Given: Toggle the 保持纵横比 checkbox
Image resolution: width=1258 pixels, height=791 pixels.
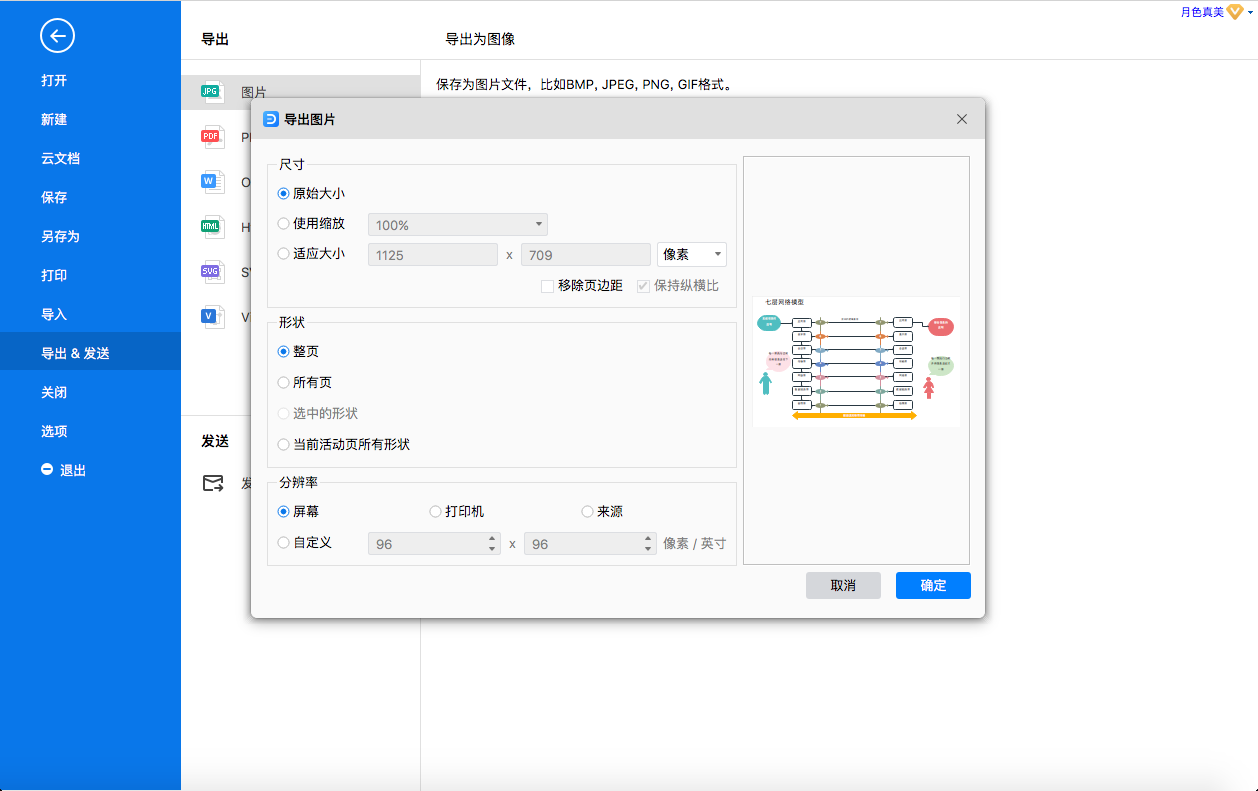Looking at the screenshot, I should pos(678,286).
